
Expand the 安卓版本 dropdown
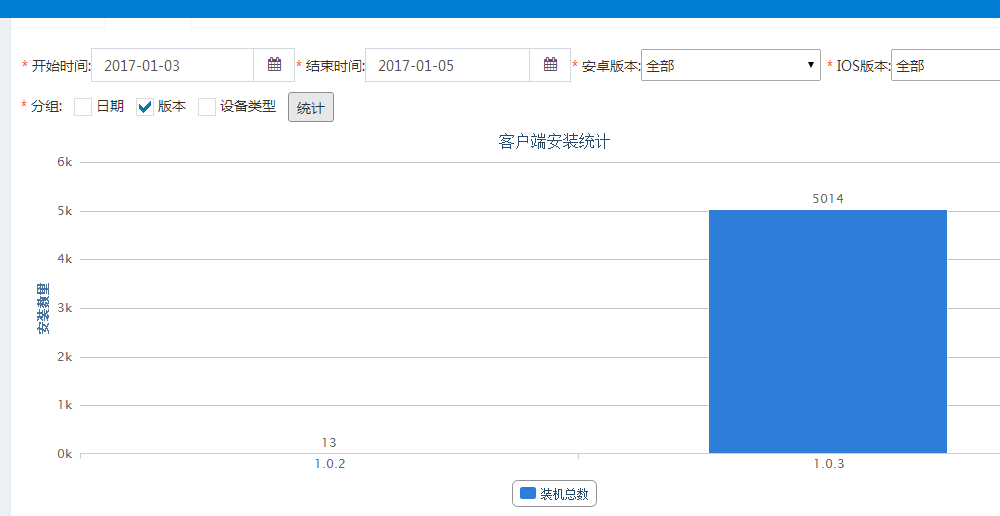(730, 66)
